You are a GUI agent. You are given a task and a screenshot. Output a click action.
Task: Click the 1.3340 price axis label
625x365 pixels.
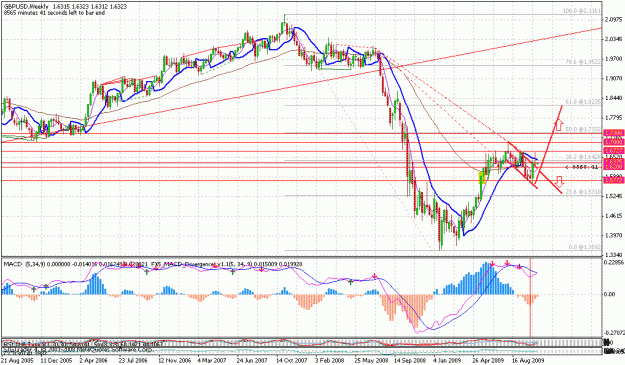coord(614,255)
